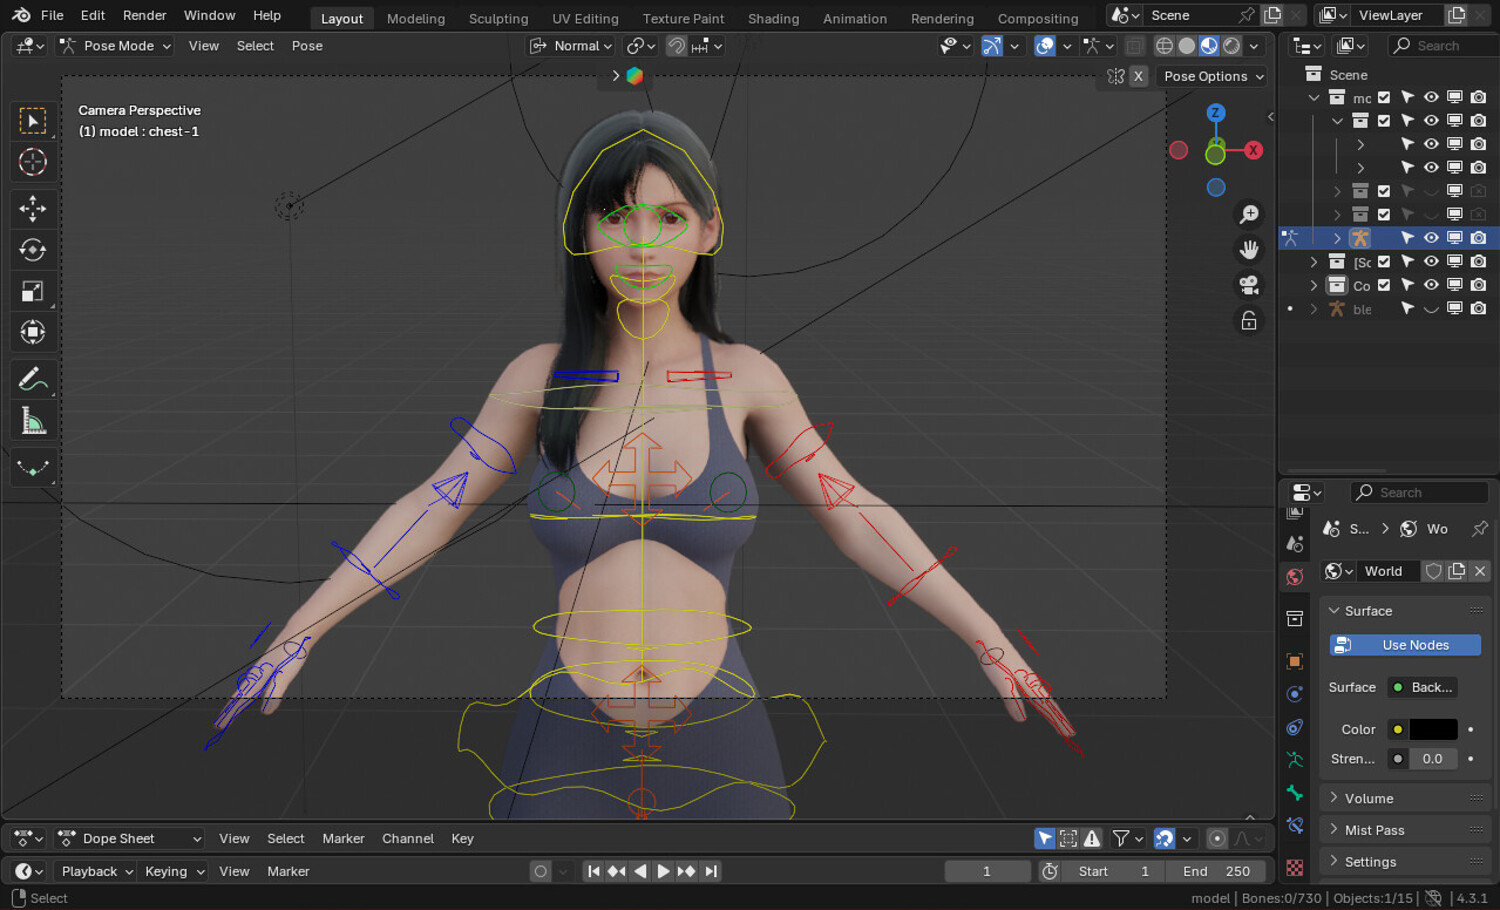
Task: Open the Bone properties tab icon
Action: [x=1295, y=793]
